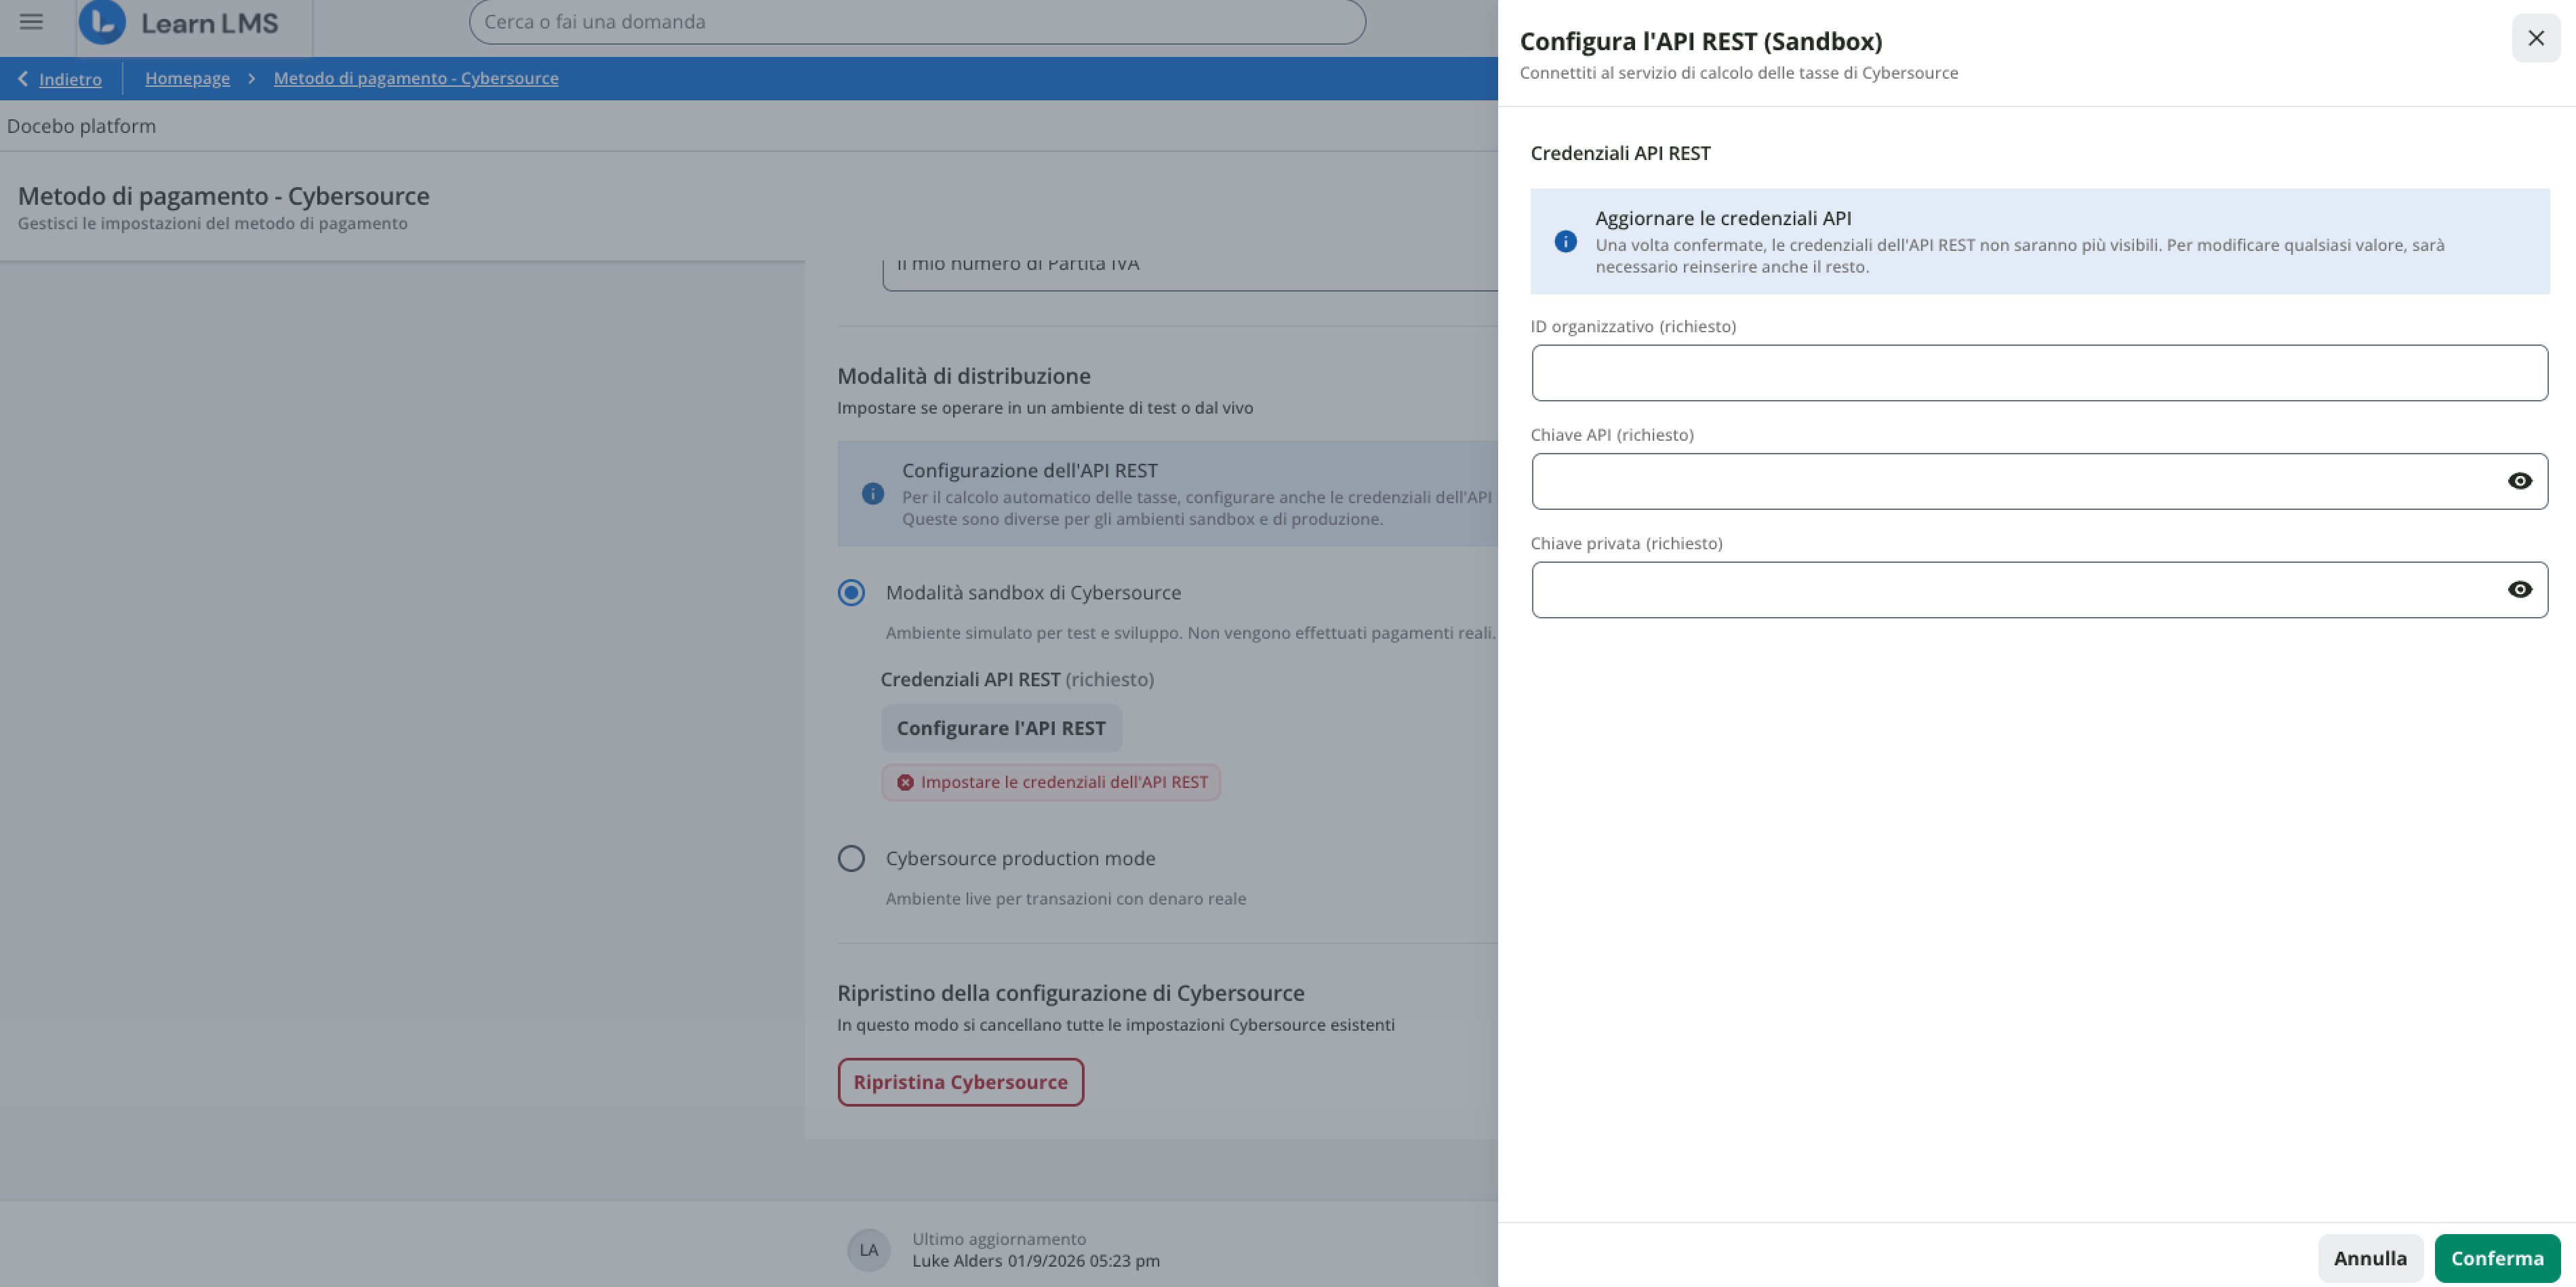The height and width of the screenshot is (1287, 2576).
Task: Open the Homepage breadcrumb
Action: 187,78
